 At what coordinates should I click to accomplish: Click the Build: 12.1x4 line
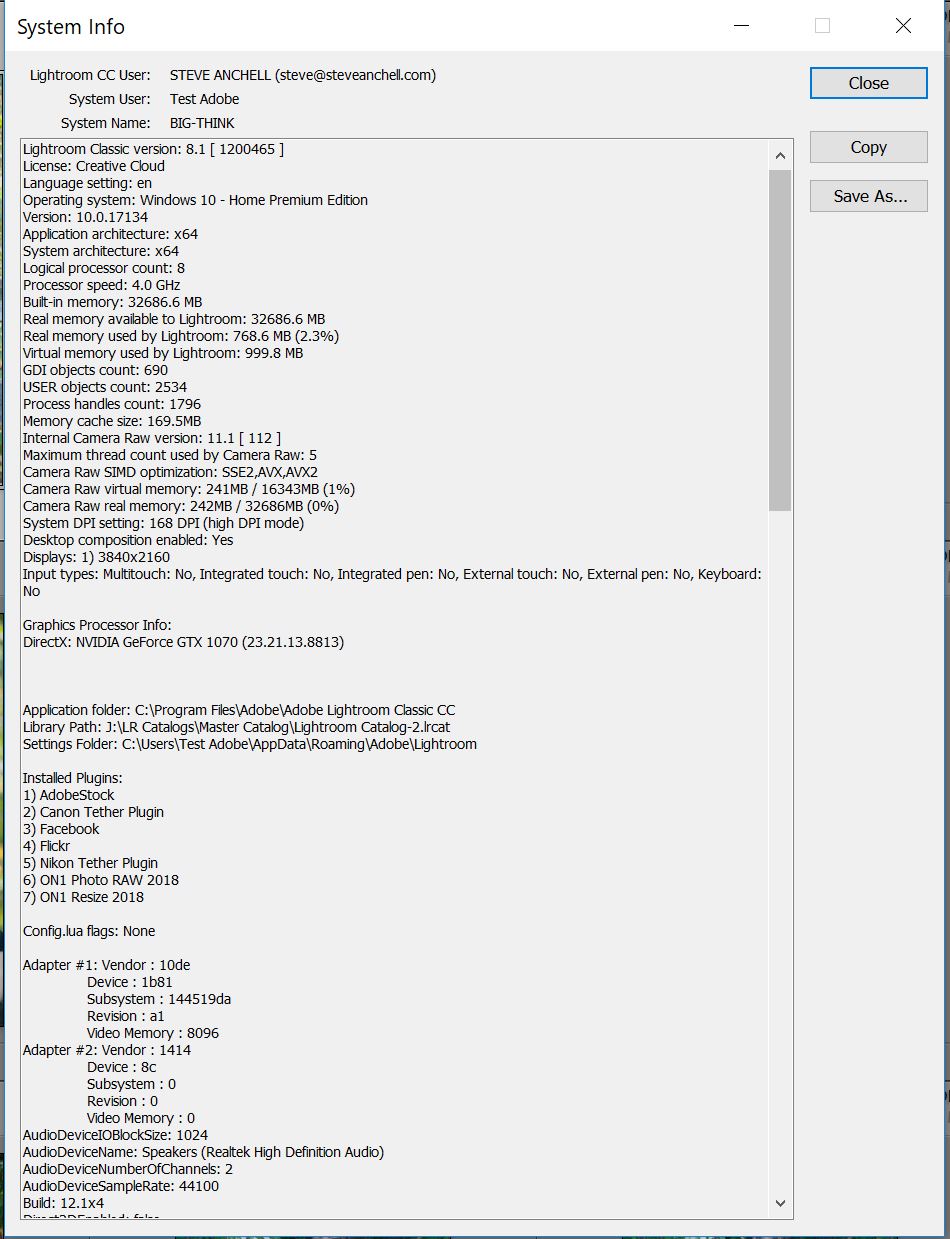pyautogui.click(x=64, y=1203)
